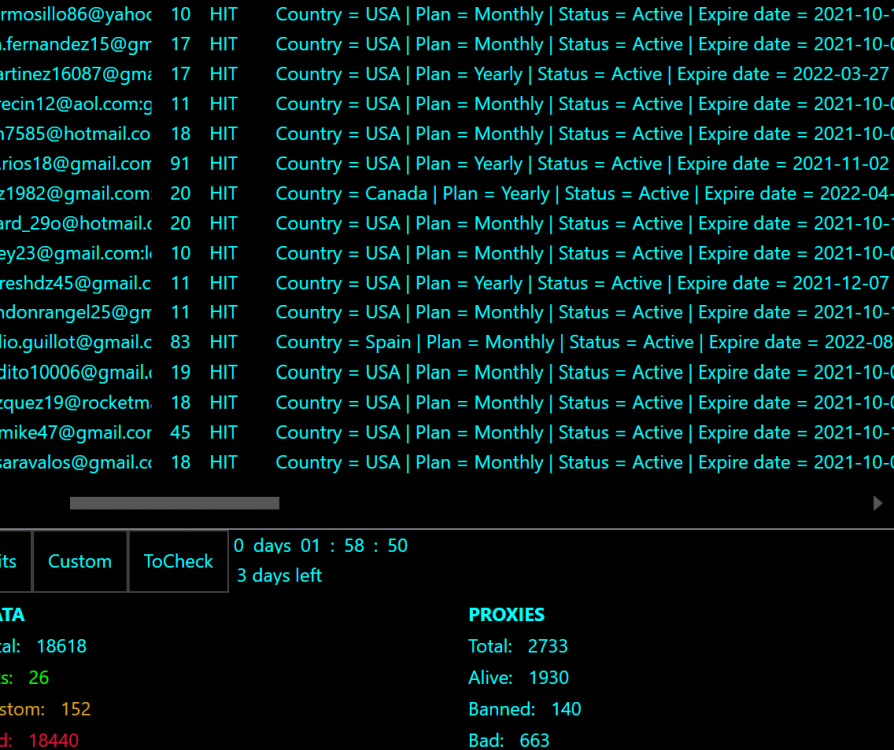The height and width of the screenshot is (750, 894).
Task: Click the horizontal scrollbar under the results list
Action: pyautogui.click(x=175, y=503)
